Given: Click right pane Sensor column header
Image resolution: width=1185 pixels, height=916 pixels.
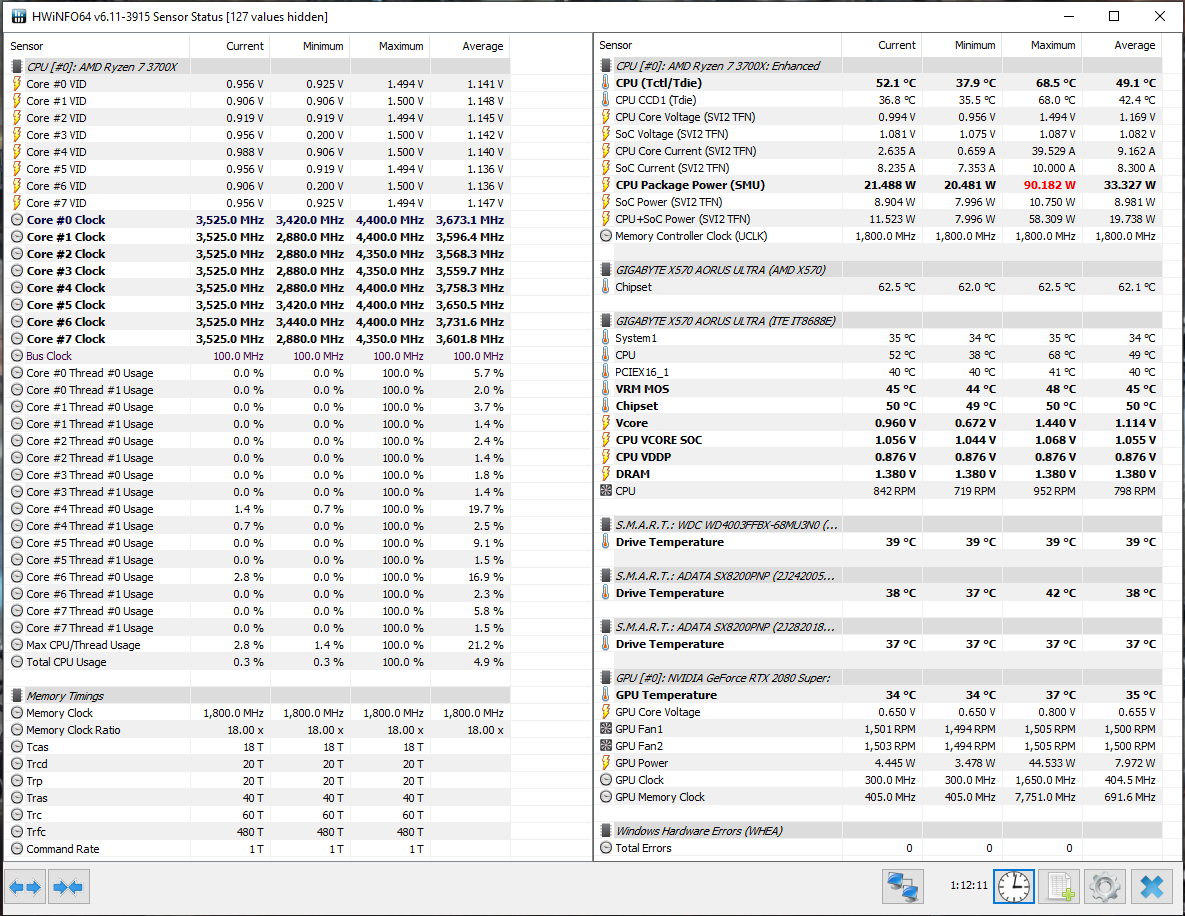Looking at the screenshot, I should 718,45.
